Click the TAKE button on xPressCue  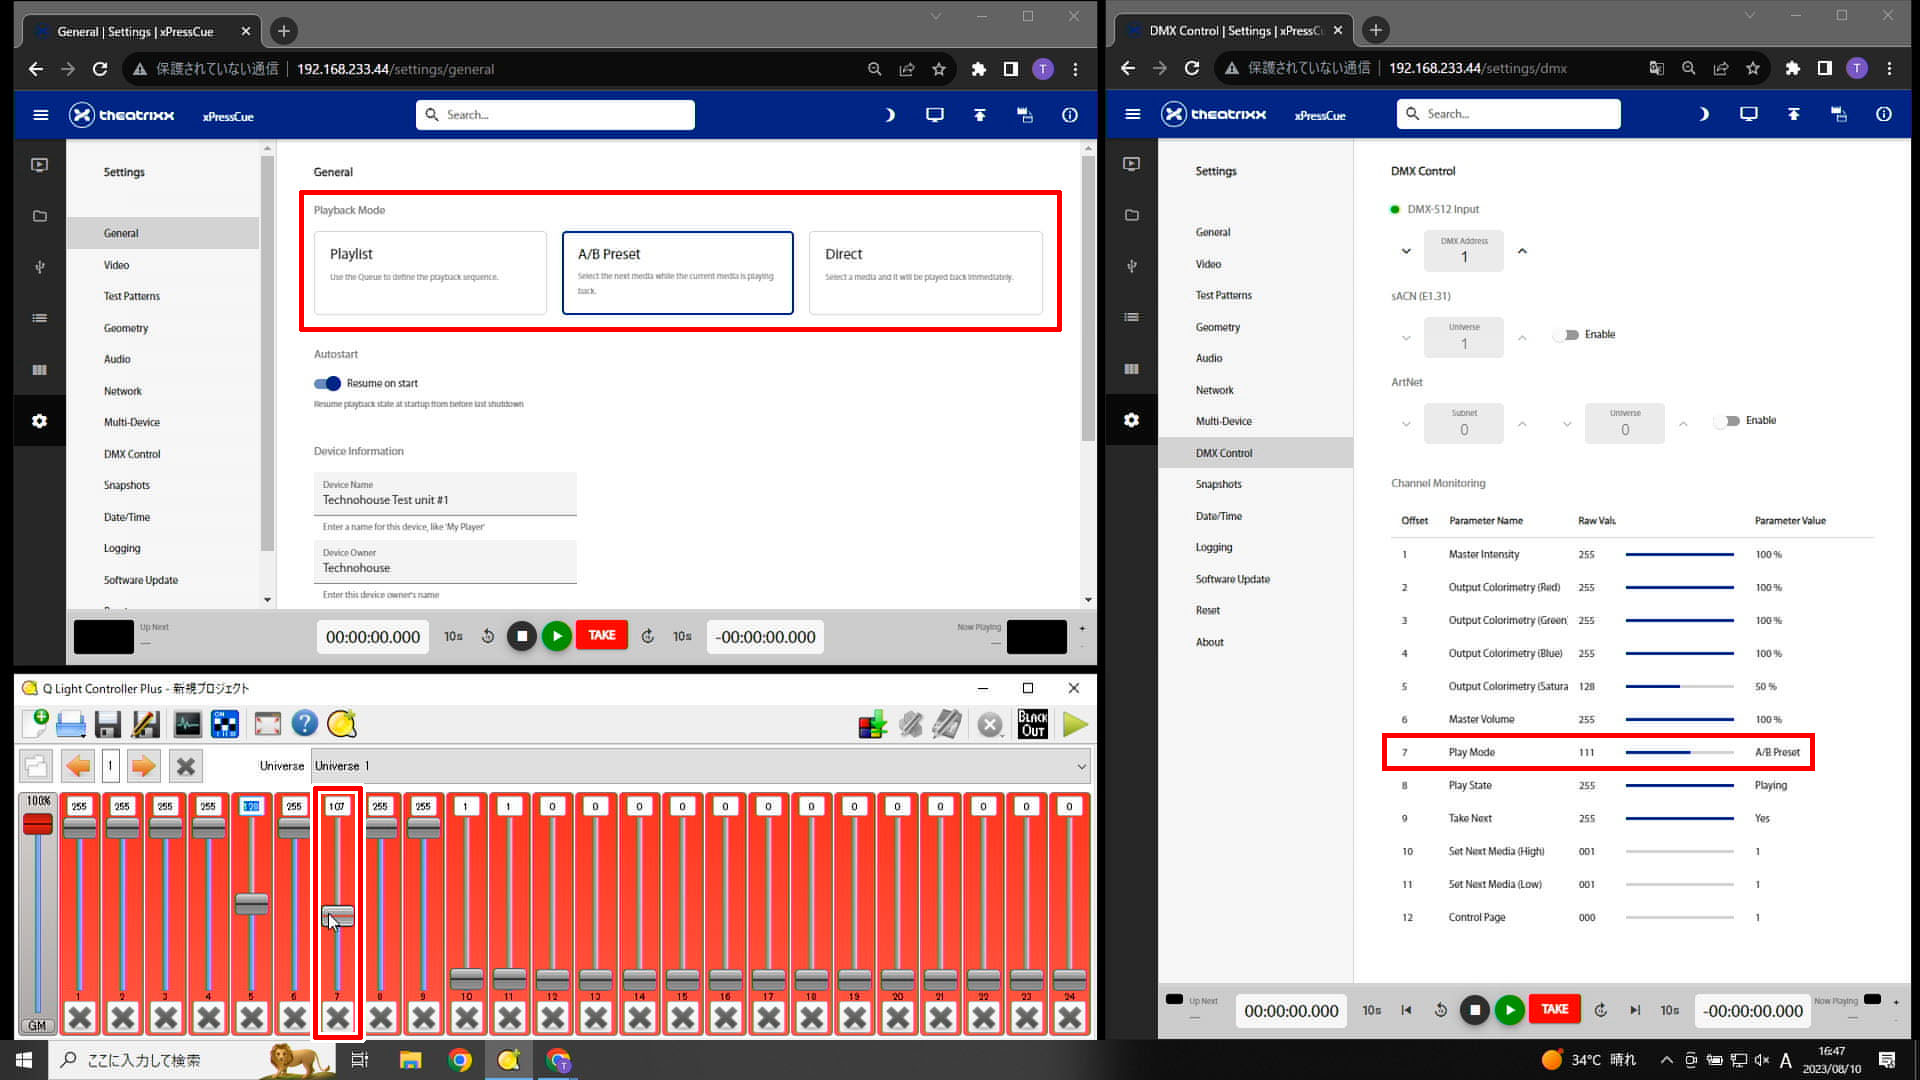tap(601, 636)
